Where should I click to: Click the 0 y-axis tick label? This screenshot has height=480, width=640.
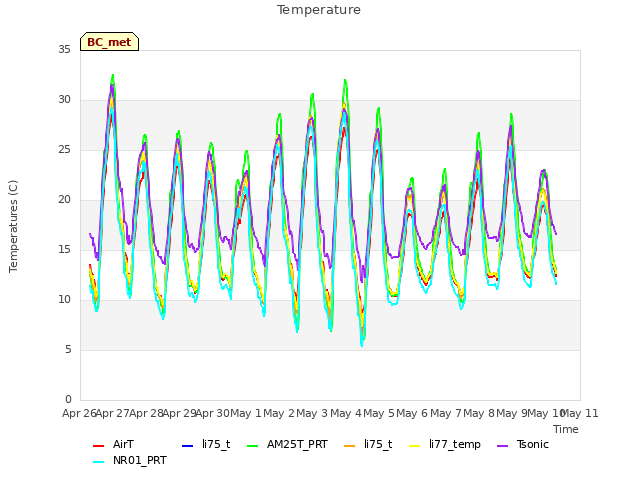68,400
